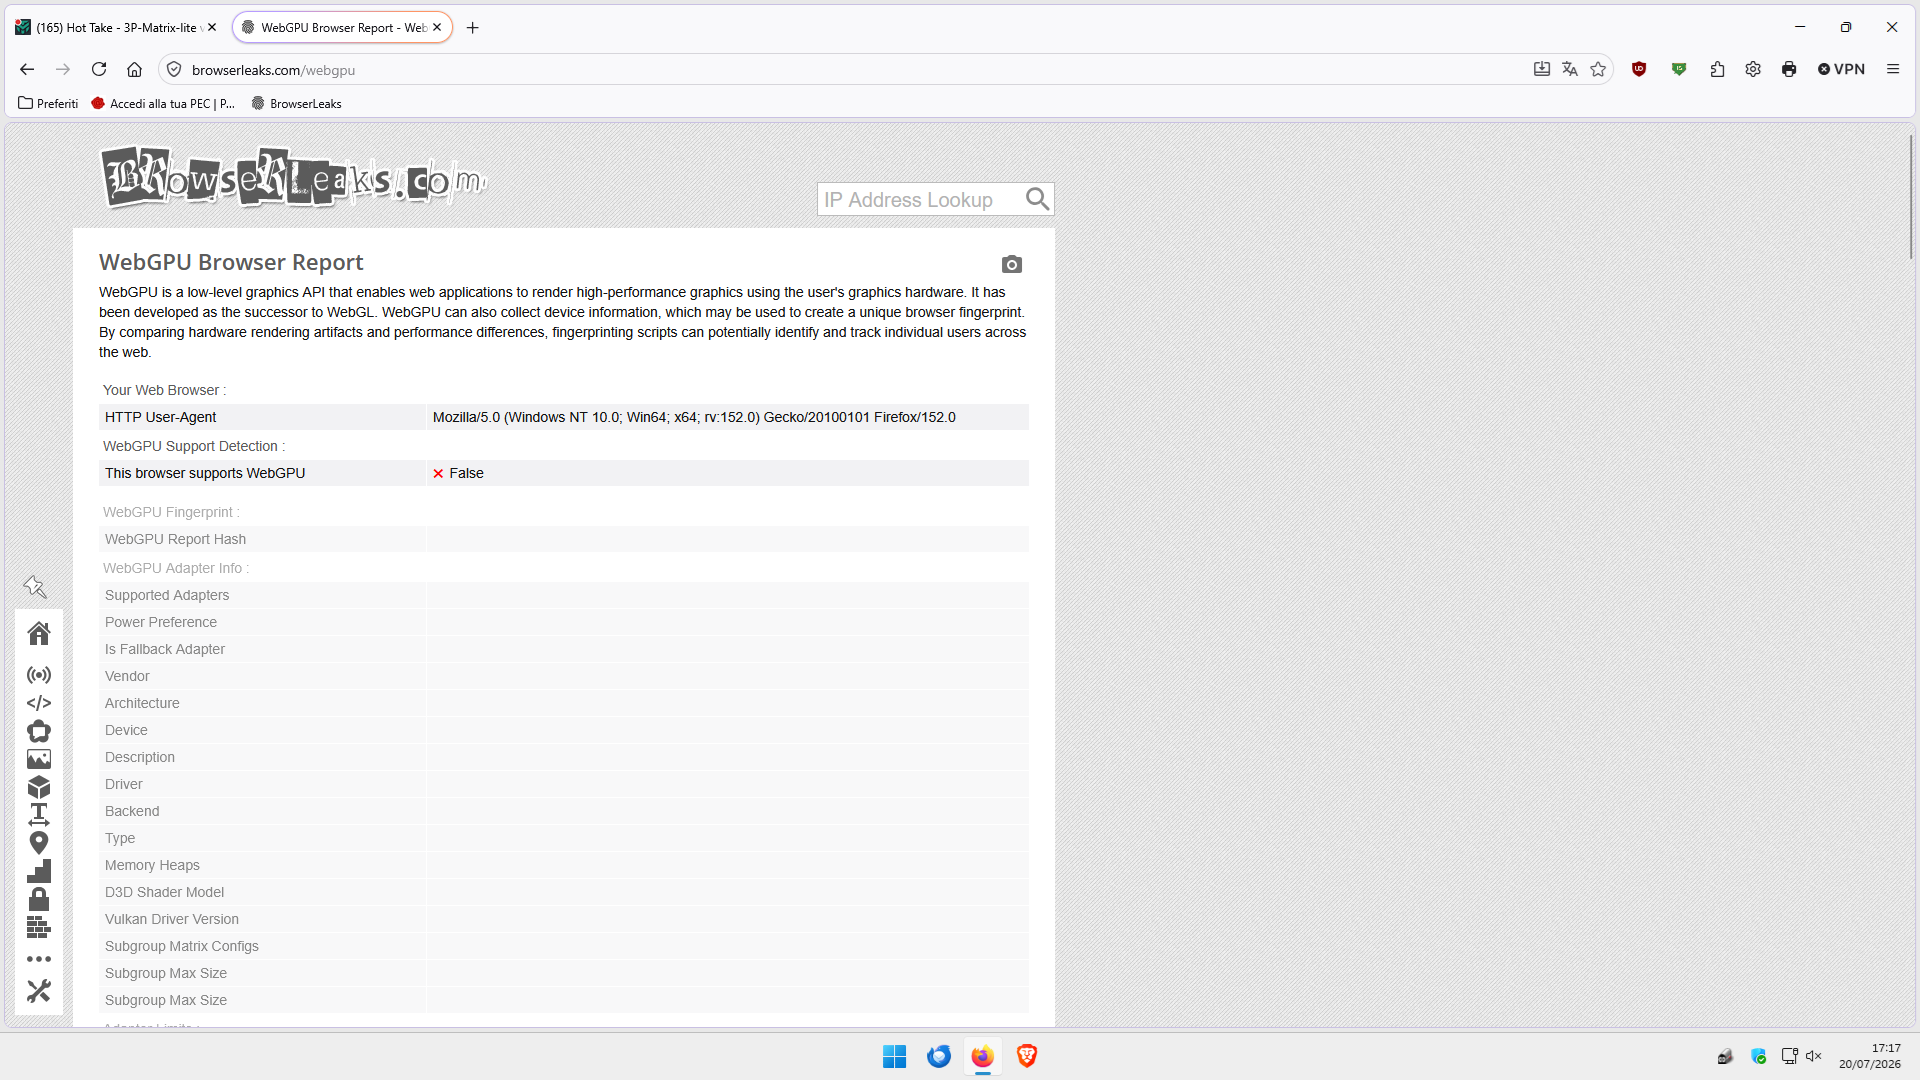Viewport: 1920px width, 1080px height.
Task: Bookmark this page with the star icon
Action: [x=1598, y=70]
